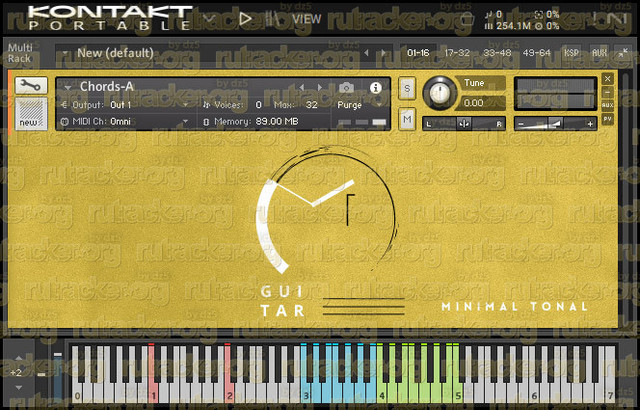Viewport: 640px width, 410px height.
Task: Open the MIDI Ch Omni dropdown
Action: (186, 122)
